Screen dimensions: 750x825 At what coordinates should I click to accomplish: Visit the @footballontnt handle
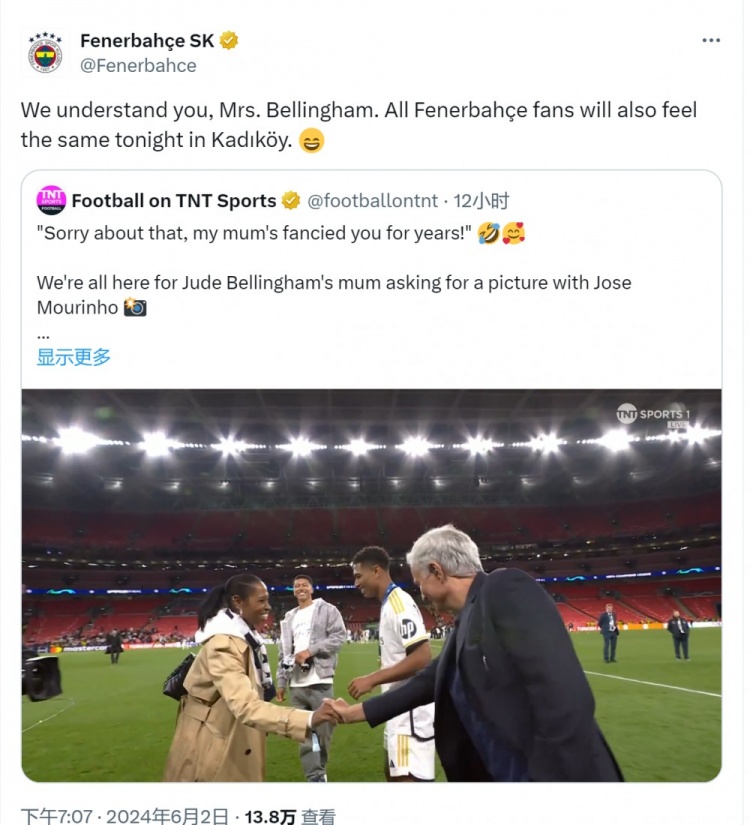[372, 201]
